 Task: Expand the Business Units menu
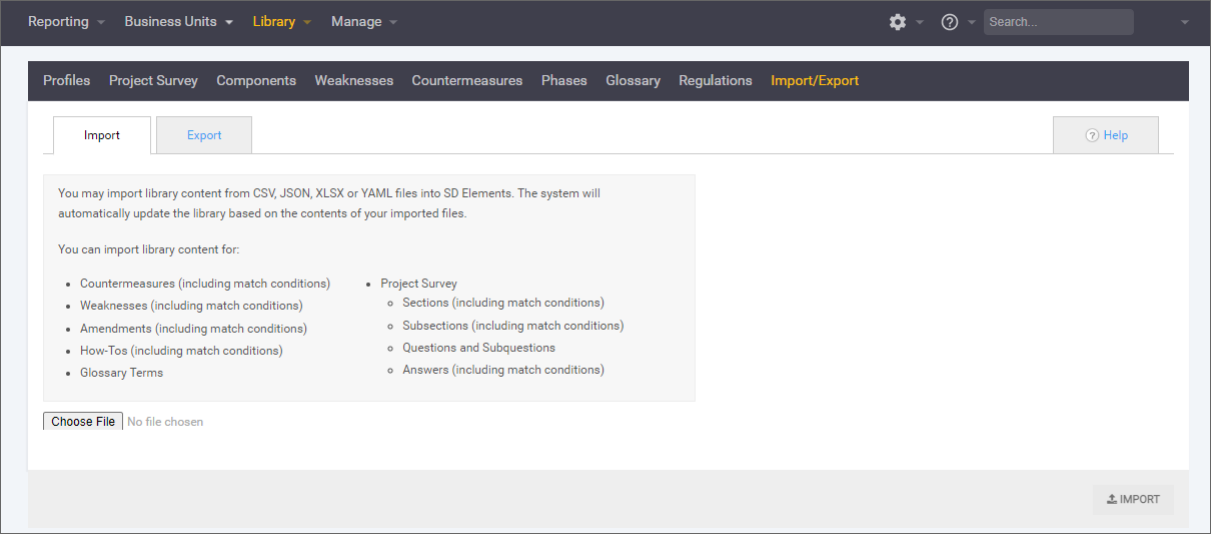coord(178,22)
